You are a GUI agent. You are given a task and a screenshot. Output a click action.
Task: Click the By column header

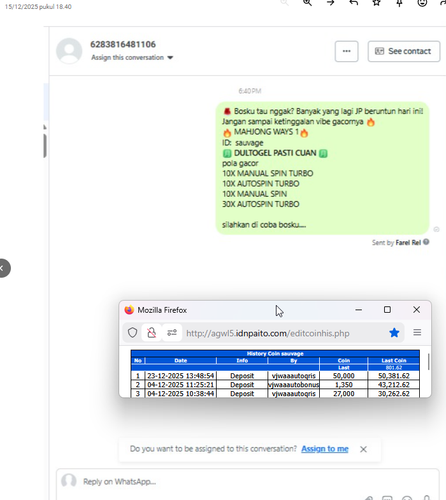294,361
